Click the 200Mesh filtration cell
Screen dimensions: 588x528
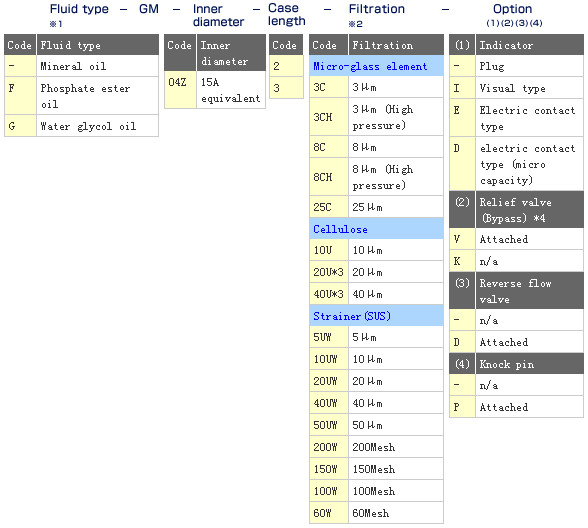tap(396, 447)
